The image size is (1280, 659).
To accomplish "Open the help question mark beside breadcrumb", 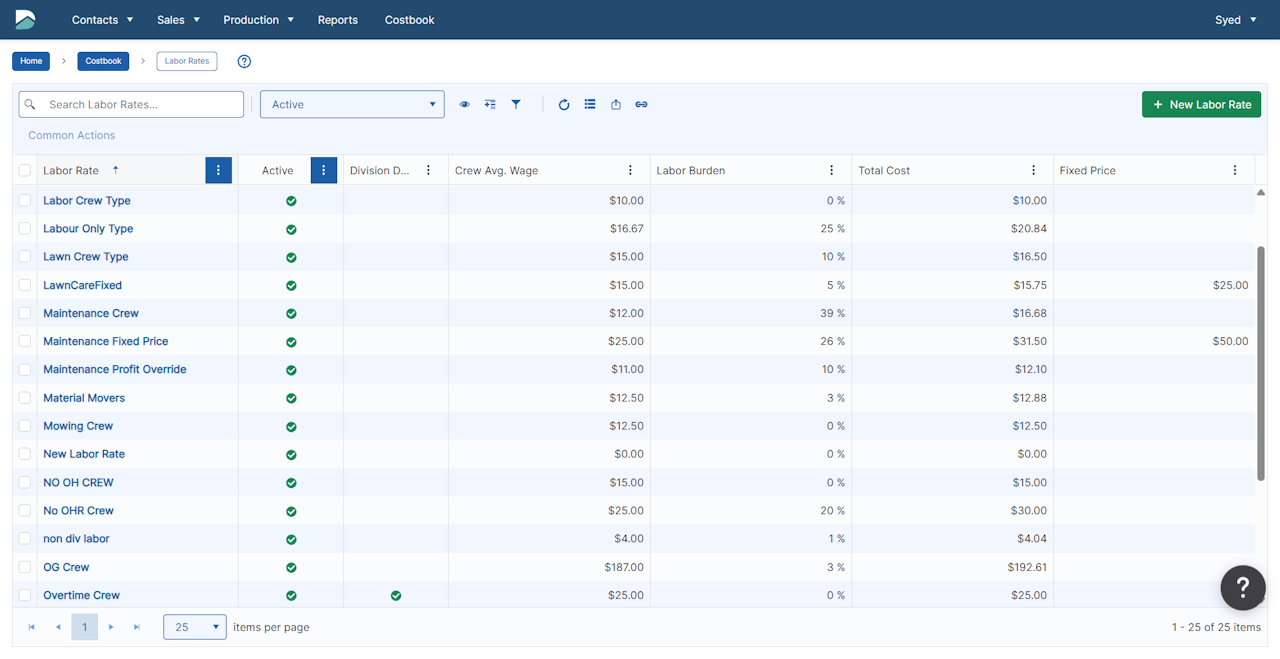I will pos(244,61).
